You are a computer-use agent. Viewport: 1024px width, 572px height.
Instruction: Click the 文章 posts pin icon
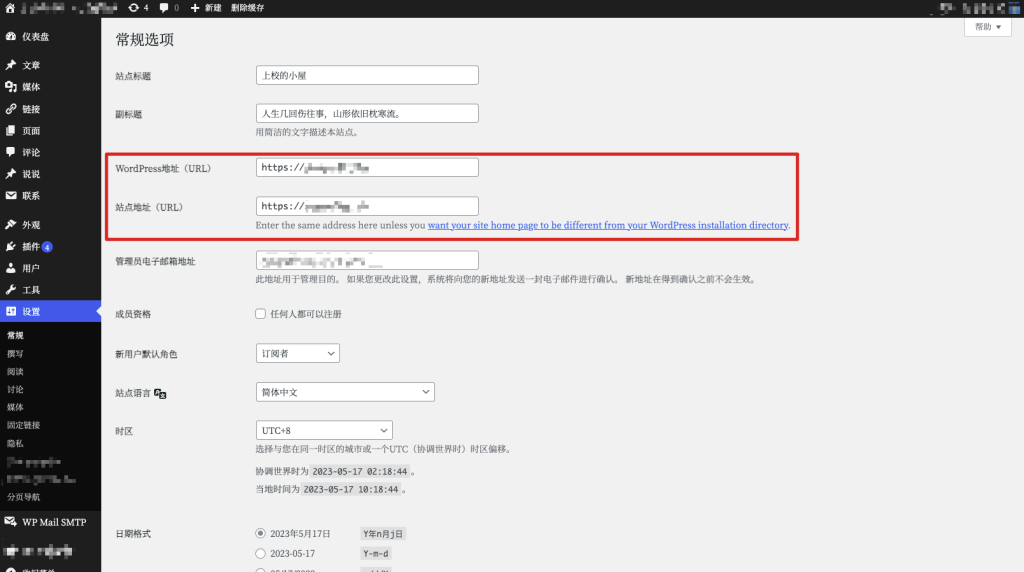[x=10, y=65]
